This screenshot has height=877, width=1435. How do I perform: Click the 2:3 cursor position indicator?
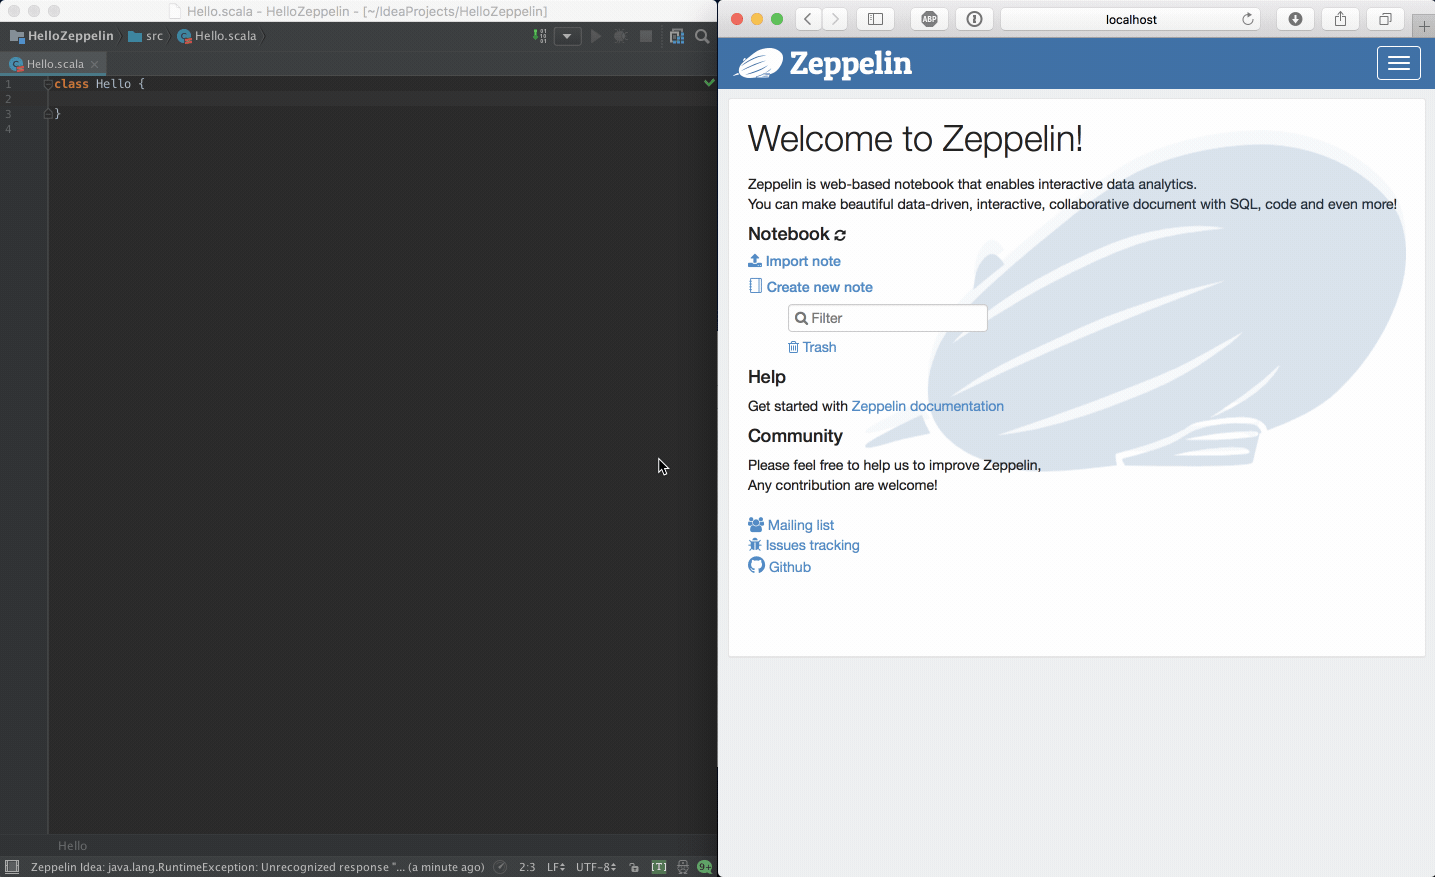click(x=527, y=867)
